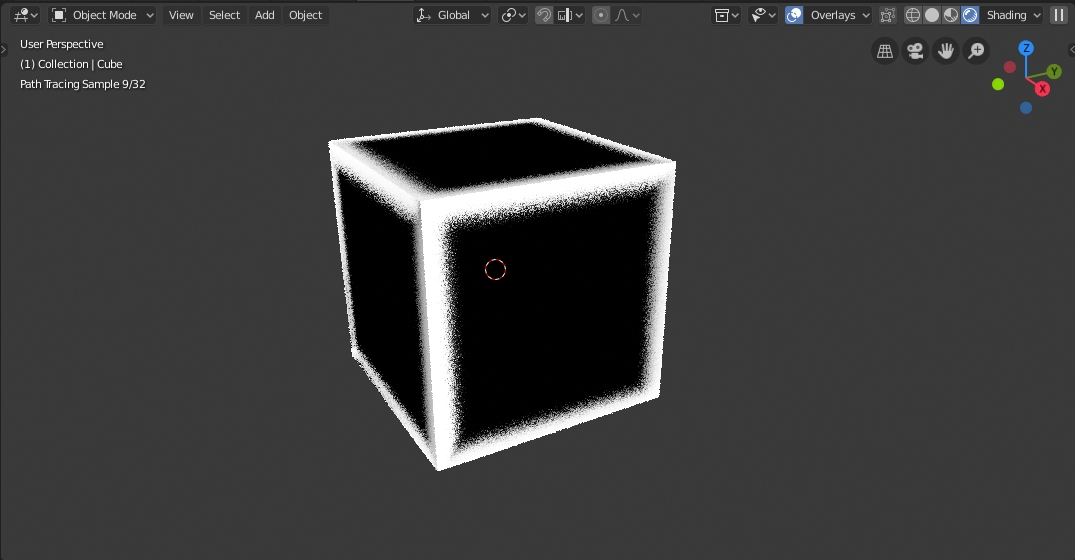Toggle X-ray mode icon
Viewport: 1075px width, 560px height.
[888, 15]
